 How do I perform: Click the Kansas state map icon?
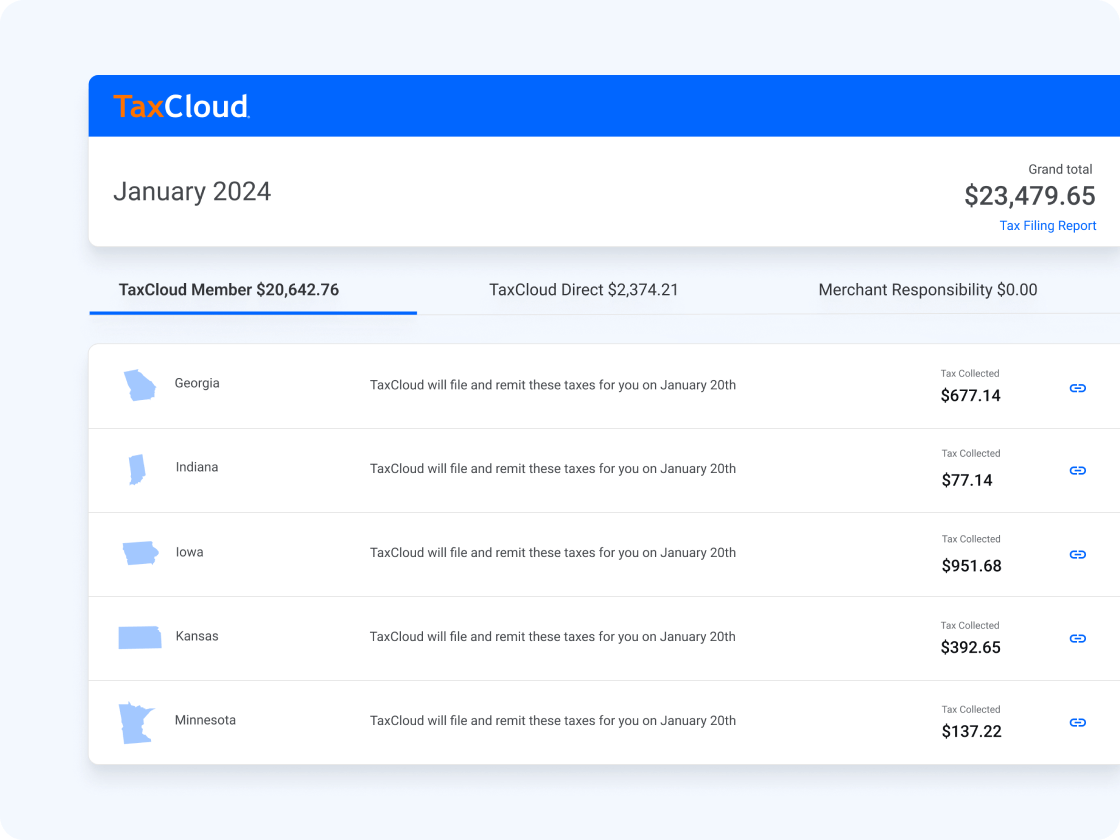139,636
